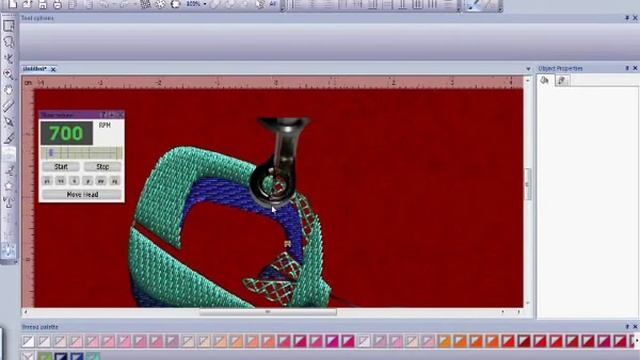Print the embroidery design
This screenshot has height=360, width=640.
[x=57, y=4]
